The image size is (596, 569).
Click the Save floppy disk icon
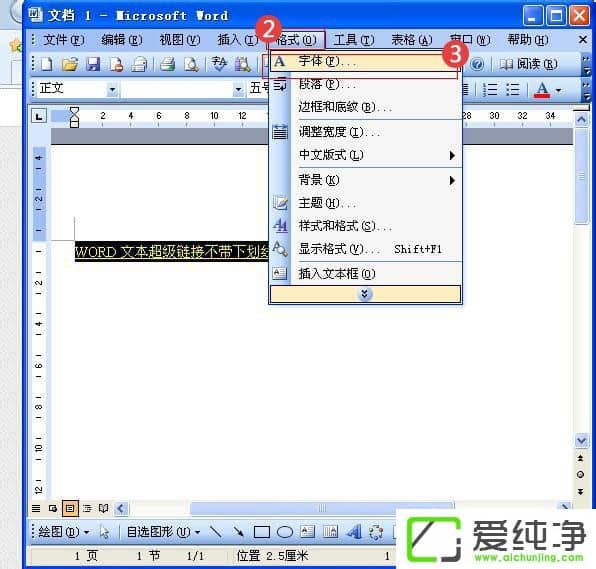pos(93,64)
